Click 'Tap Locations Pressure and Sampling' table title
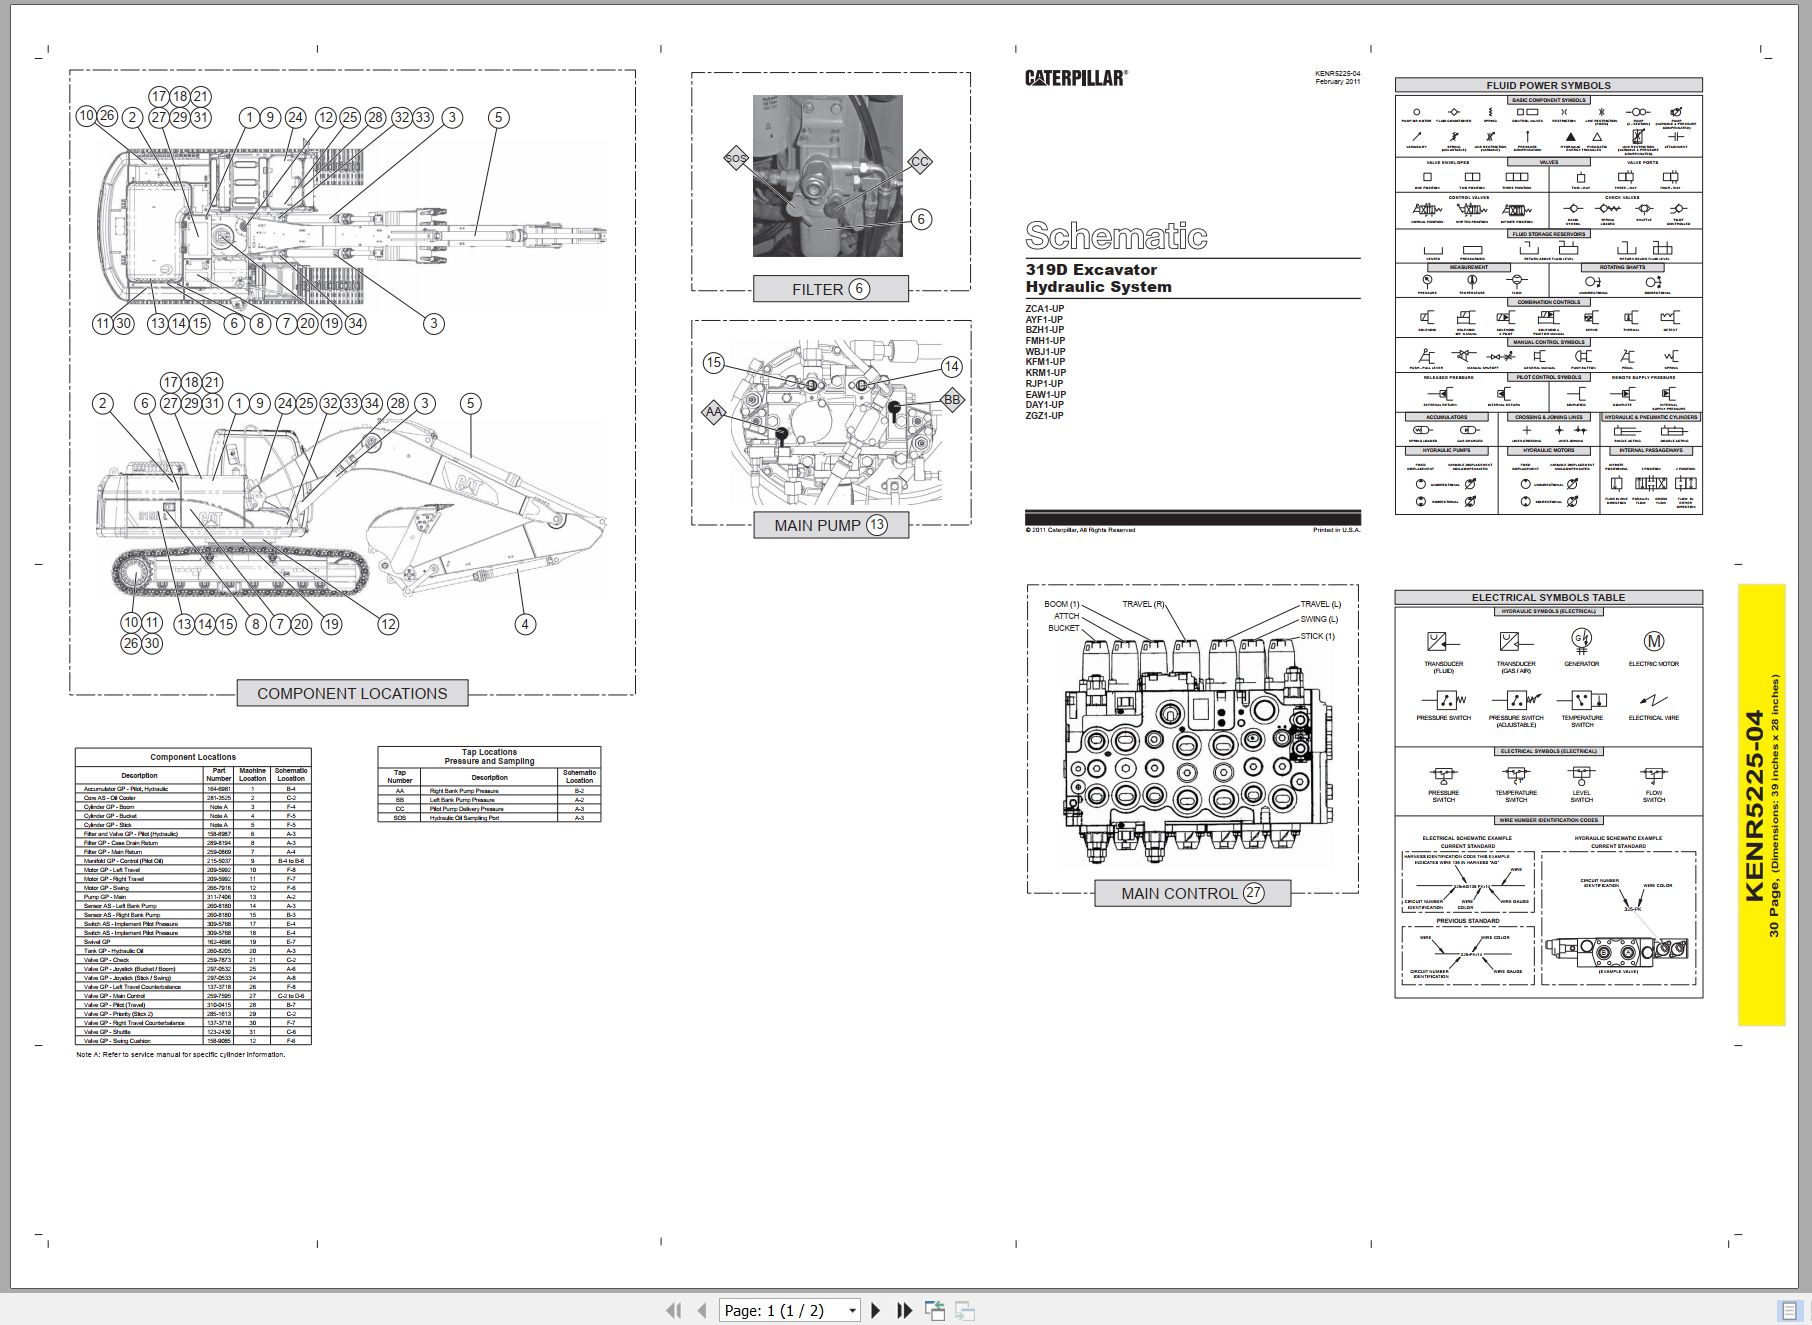Viewport: 1812px width, 1325px height. (x=489, y=756)
